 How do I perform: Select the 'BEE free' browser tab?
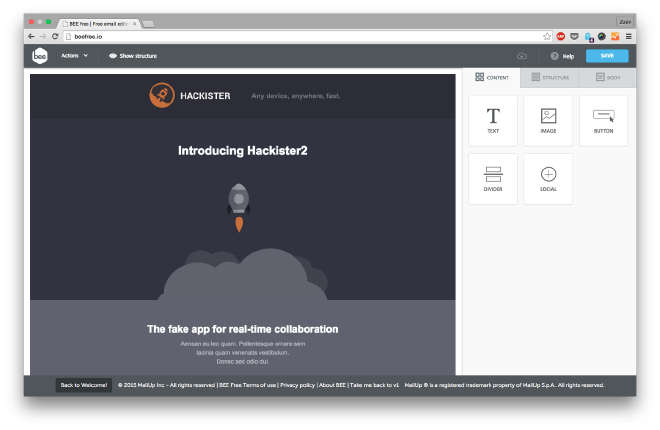[x=98, y=24]
